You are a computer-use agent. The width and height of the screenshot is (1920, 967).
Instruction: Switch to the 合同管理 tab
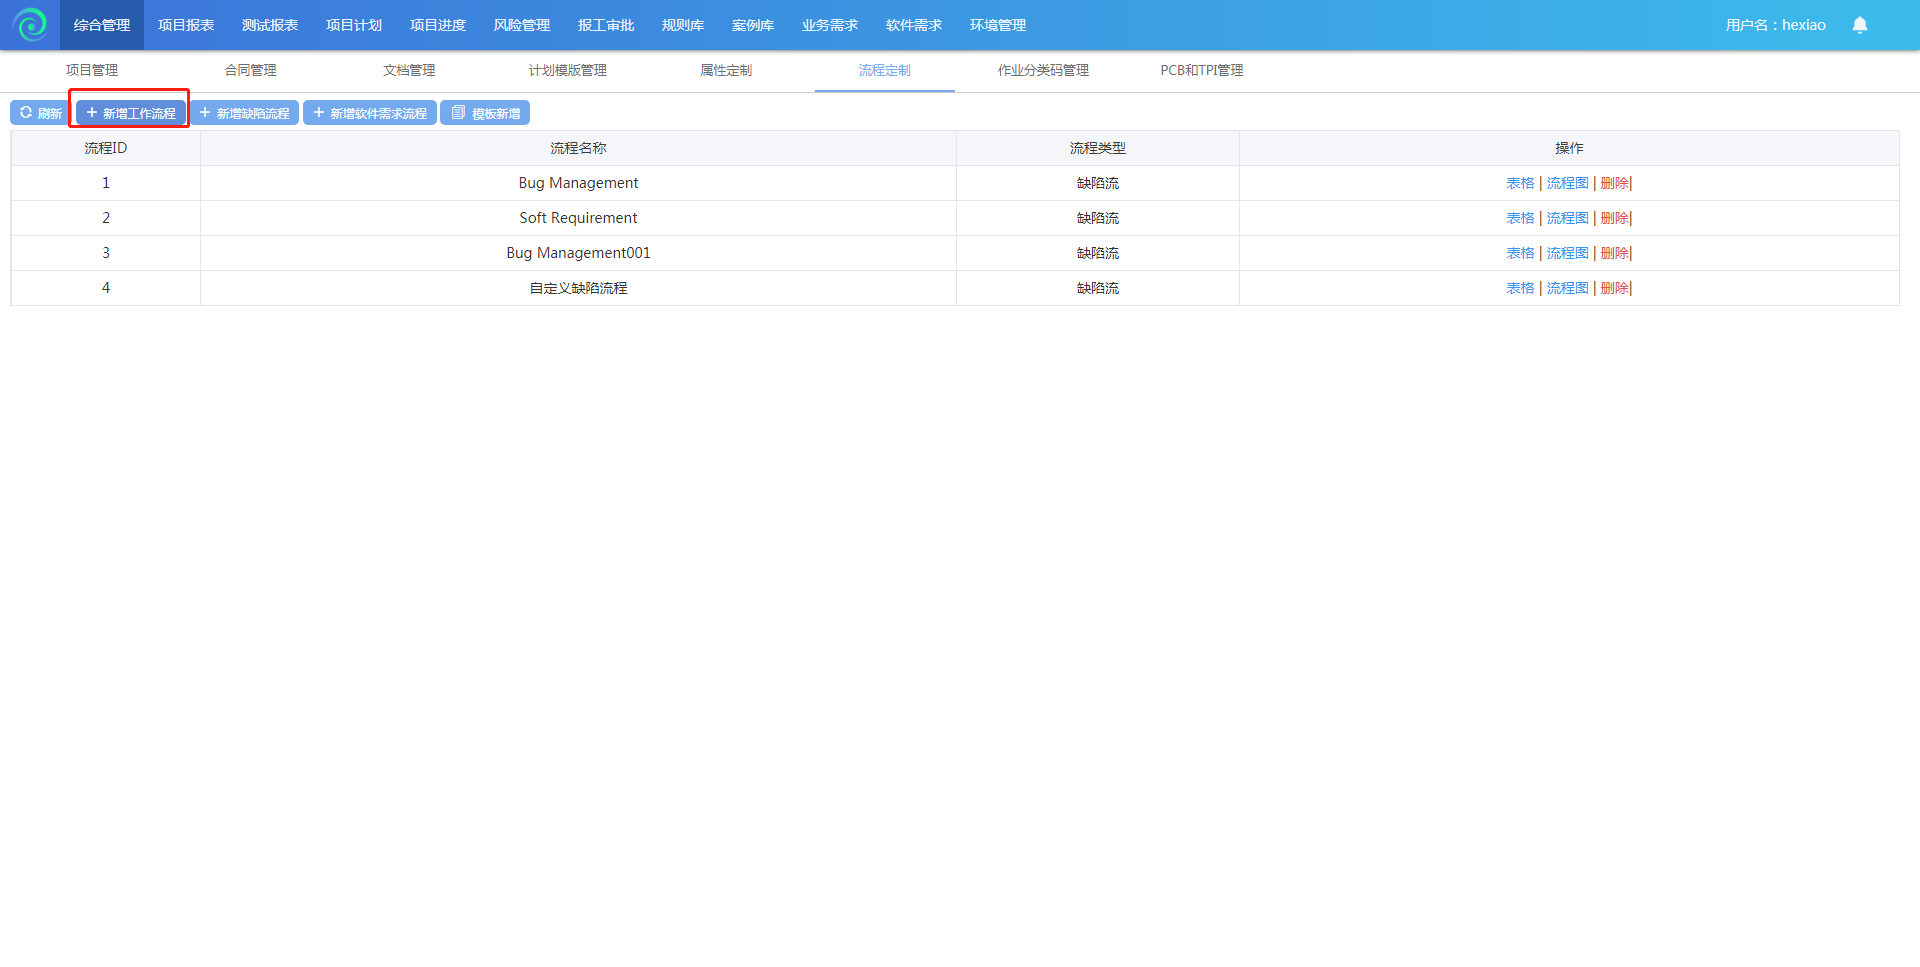(x=250, y=70)
